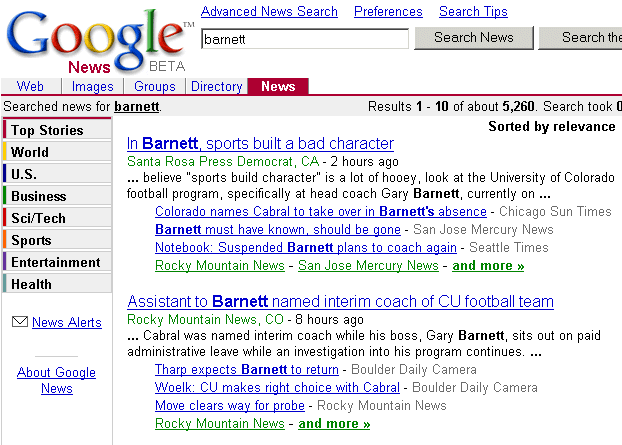Open About Google News link
This screenshot has width=622, height=445.
pyautogui.click(x=56, y=380)
